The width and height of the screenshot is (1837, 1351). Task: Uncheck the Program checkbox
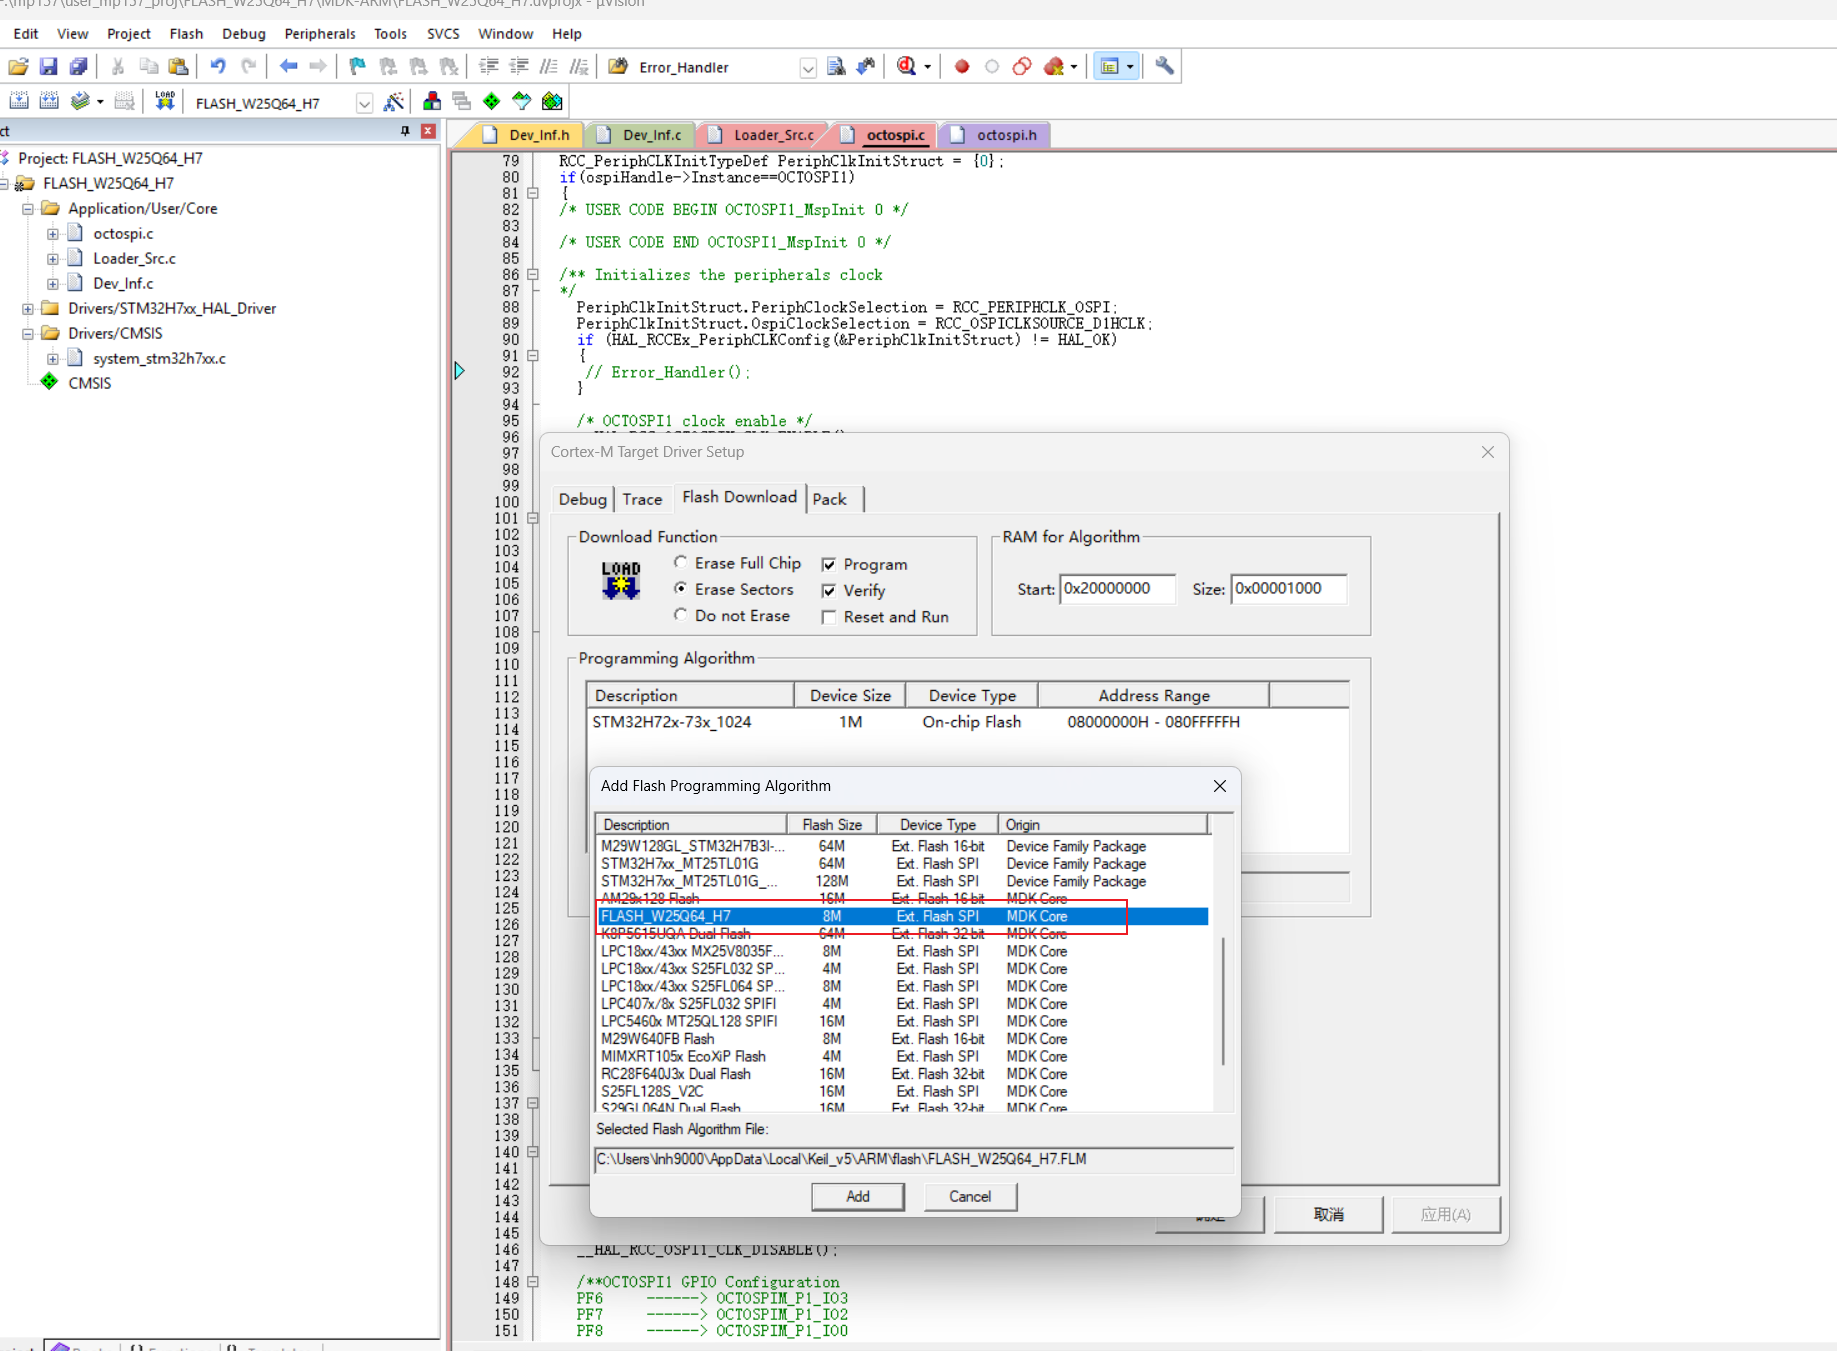click(829, 565)
